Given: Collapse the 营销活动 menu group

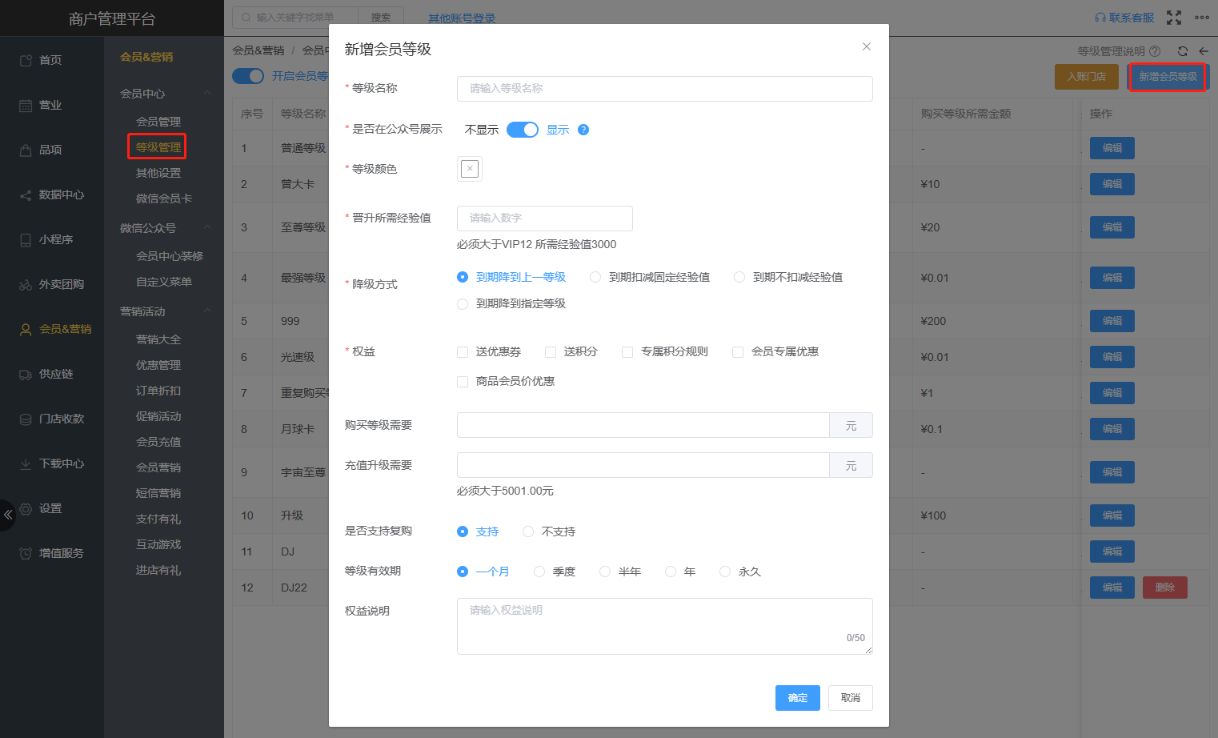Looking at the screenshot, I should click(207, 311).
